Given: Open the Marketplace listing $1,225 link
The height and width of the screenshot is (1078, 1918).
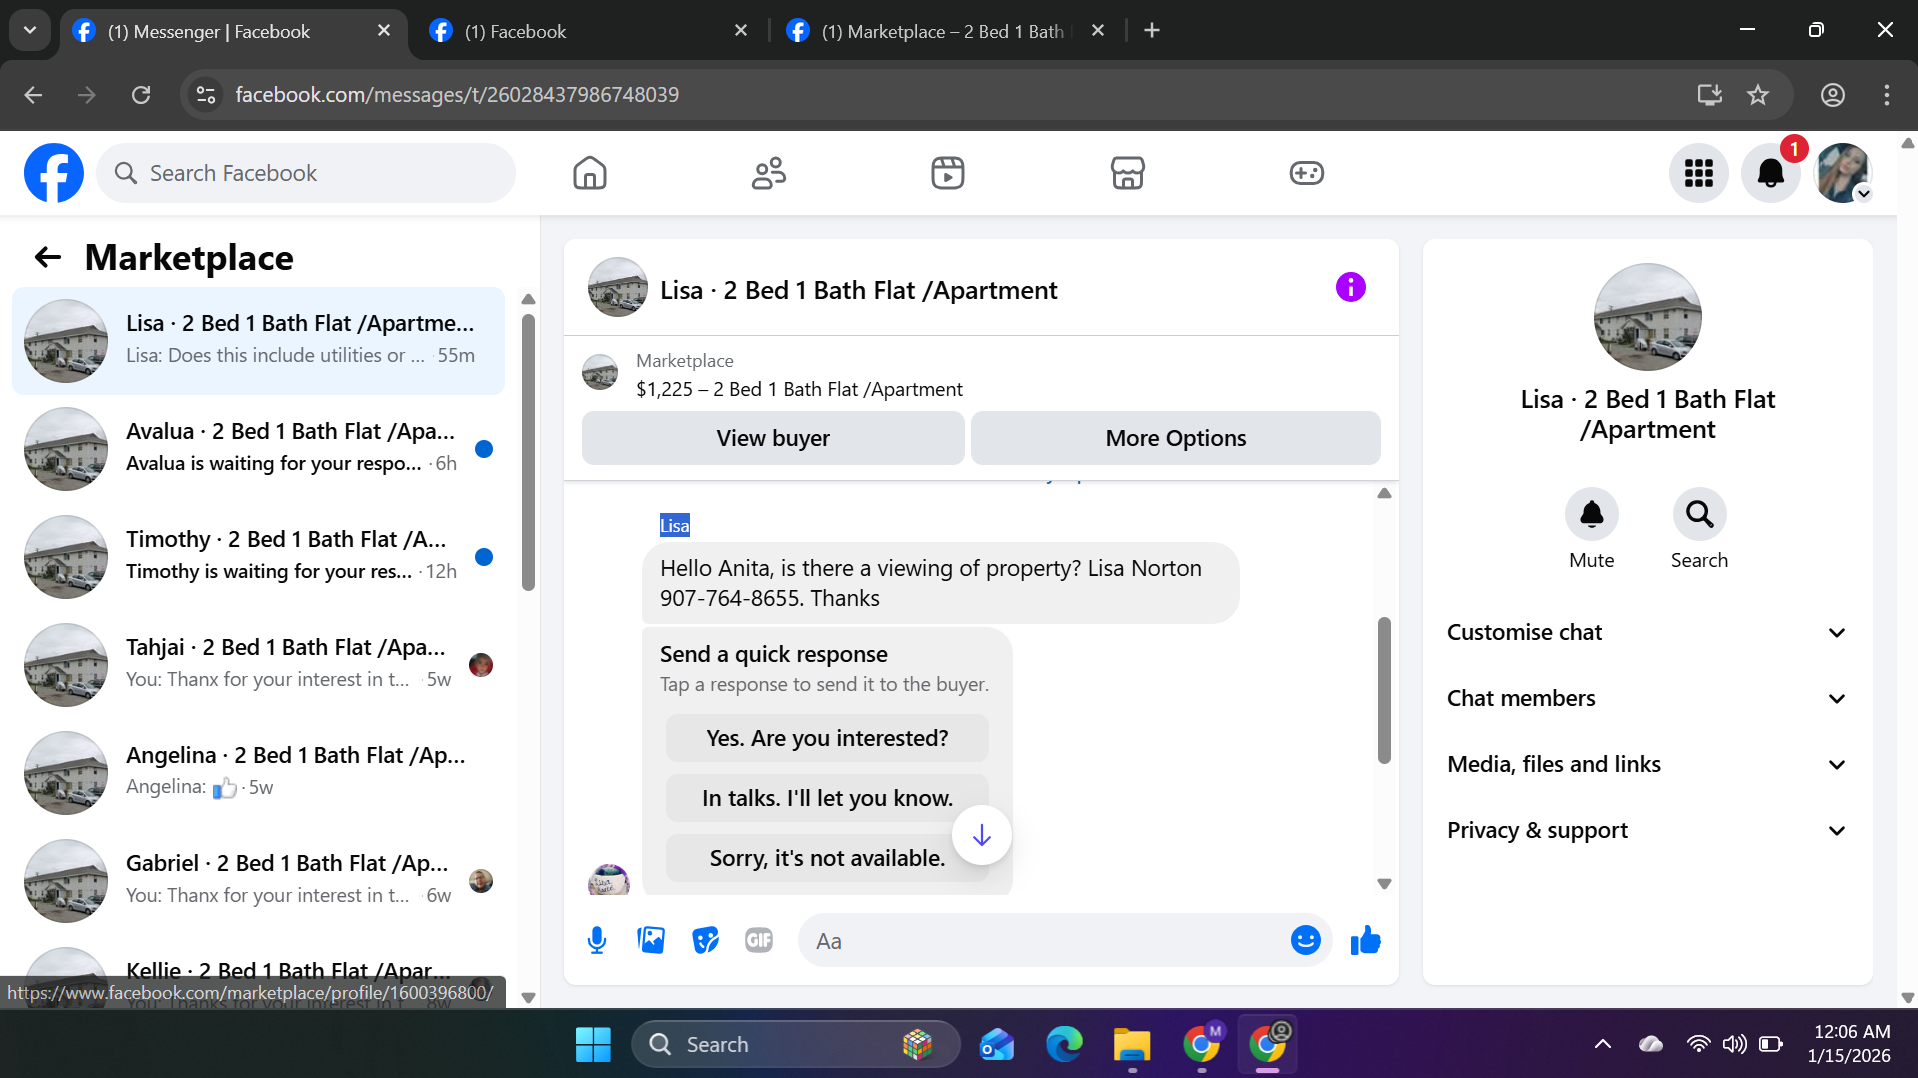Looking at the screenshot, I should (x=799, y=389).
